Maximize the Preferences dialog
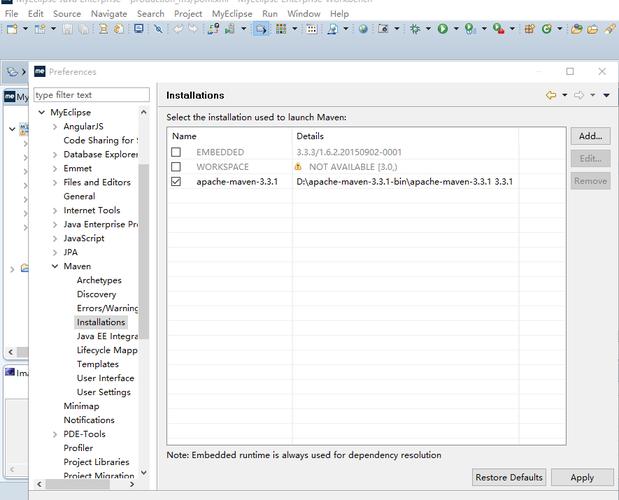 click(570, 71)
